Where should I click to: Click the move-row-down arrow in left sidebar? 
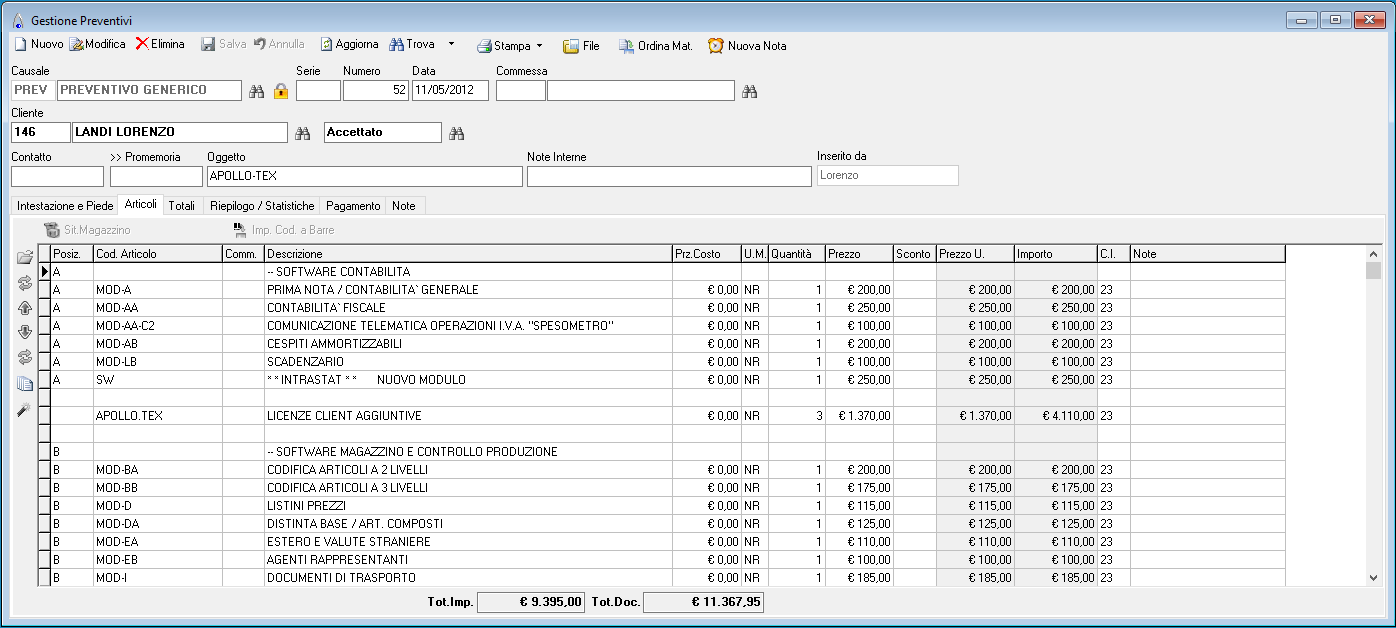(25, 333)
